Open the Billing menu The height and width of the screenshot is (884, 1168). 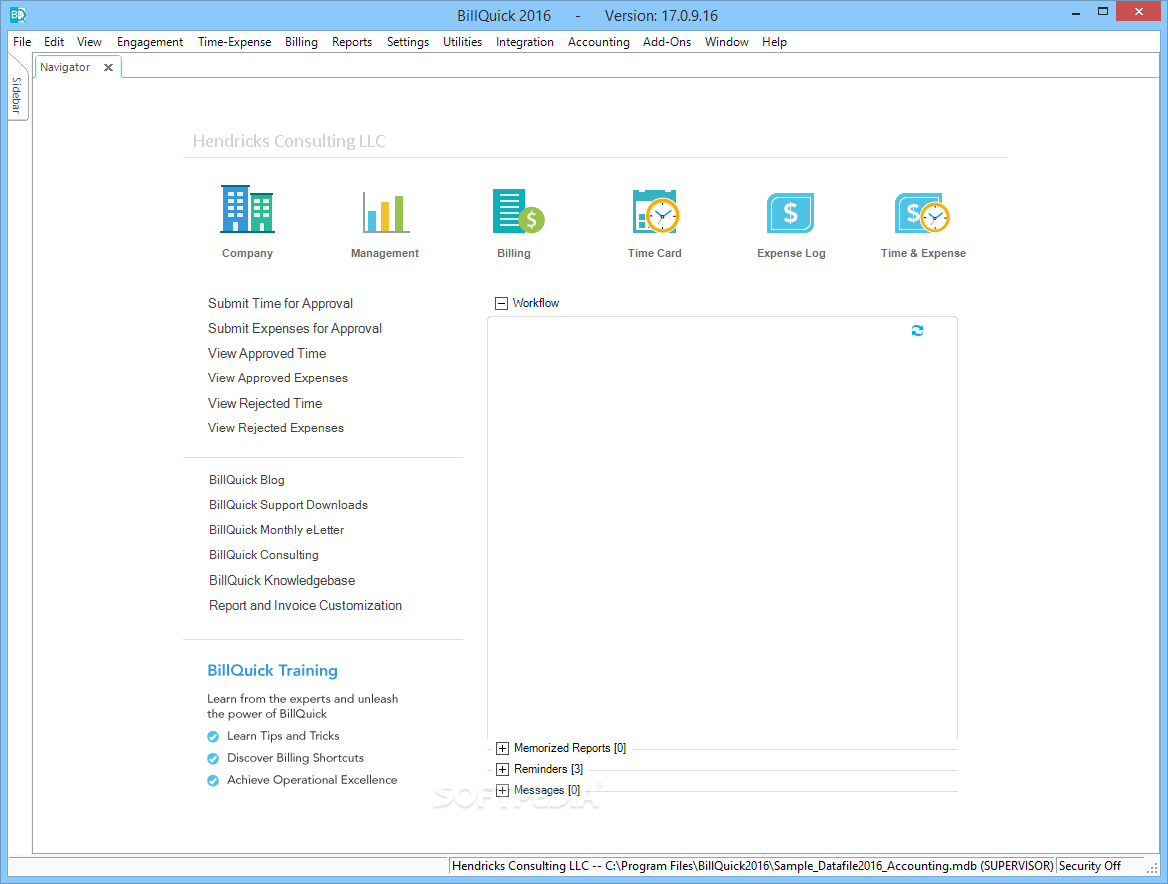[x=301, y=42]
